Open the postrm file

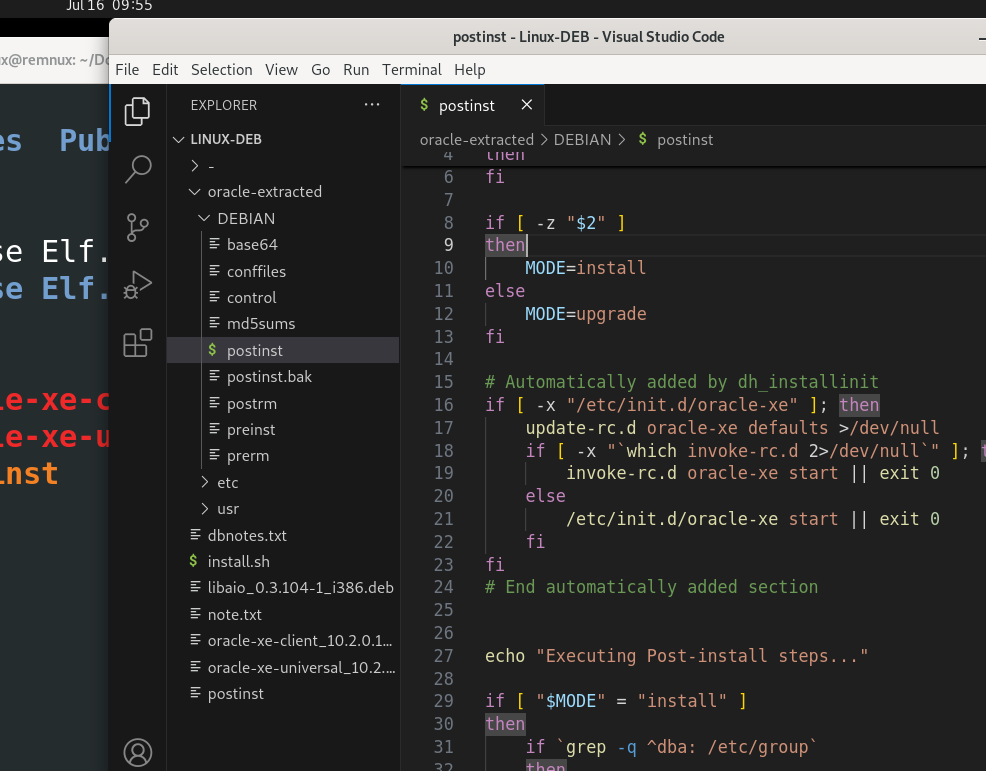click(283, 403)
